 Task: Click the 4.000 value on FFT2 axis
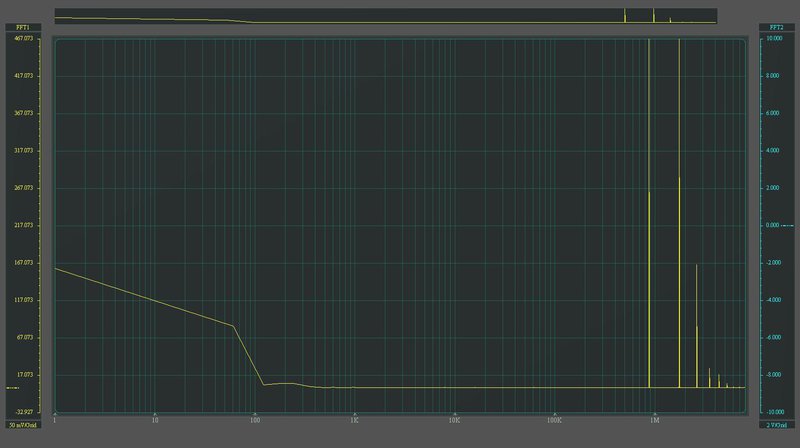point(772,151)
